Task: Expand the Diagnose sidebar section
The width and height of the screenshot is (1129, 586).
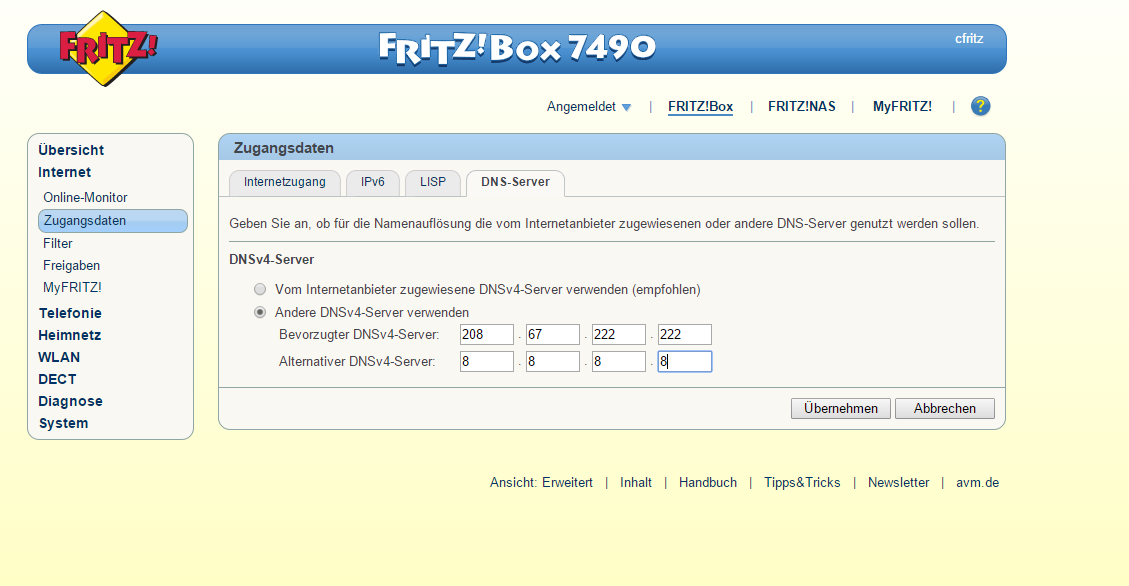Action: point(71,401)
